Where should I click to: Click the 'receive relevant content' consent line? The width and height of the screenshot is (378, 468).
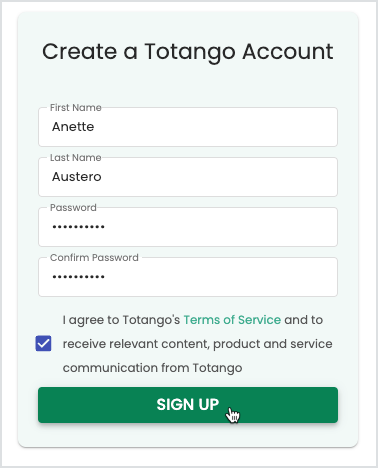coord(198,344)
